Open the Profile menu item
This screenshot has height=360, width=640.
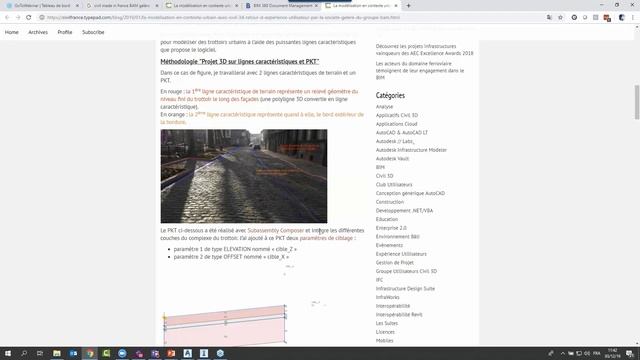click(x=64, y=32)
